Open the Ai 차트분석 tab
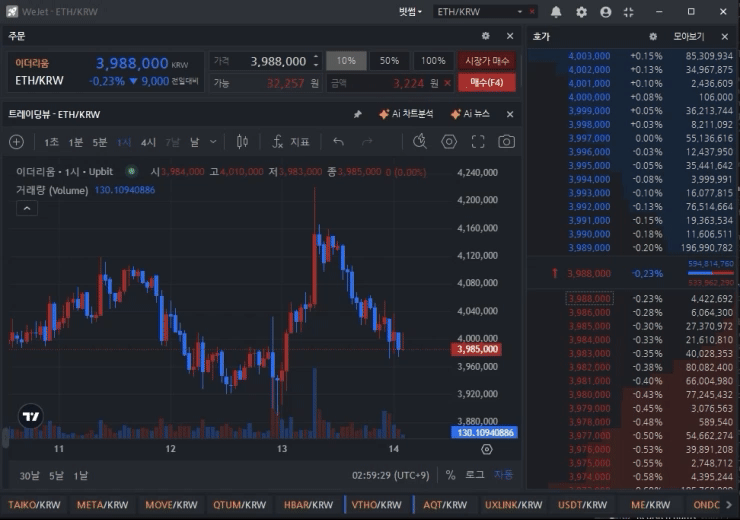 click(x=405, y=115)
